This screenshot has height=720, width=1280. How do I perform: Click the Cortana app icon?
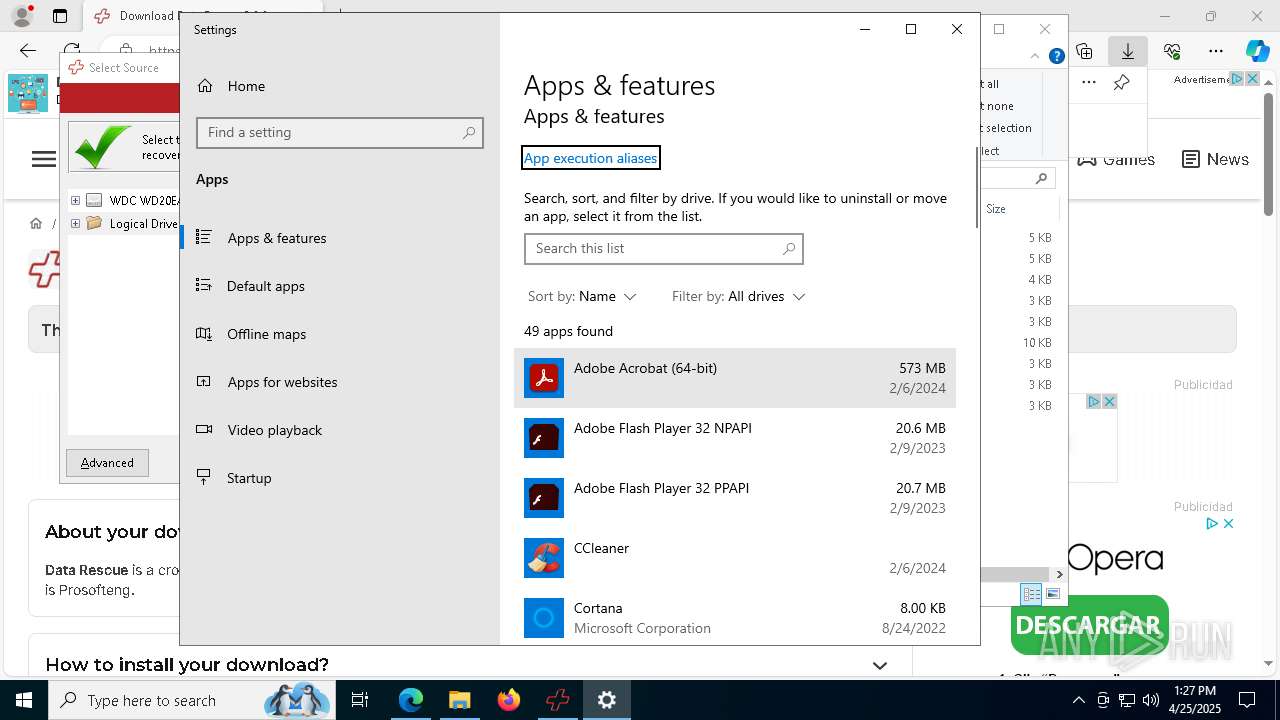tap(544, 618)
